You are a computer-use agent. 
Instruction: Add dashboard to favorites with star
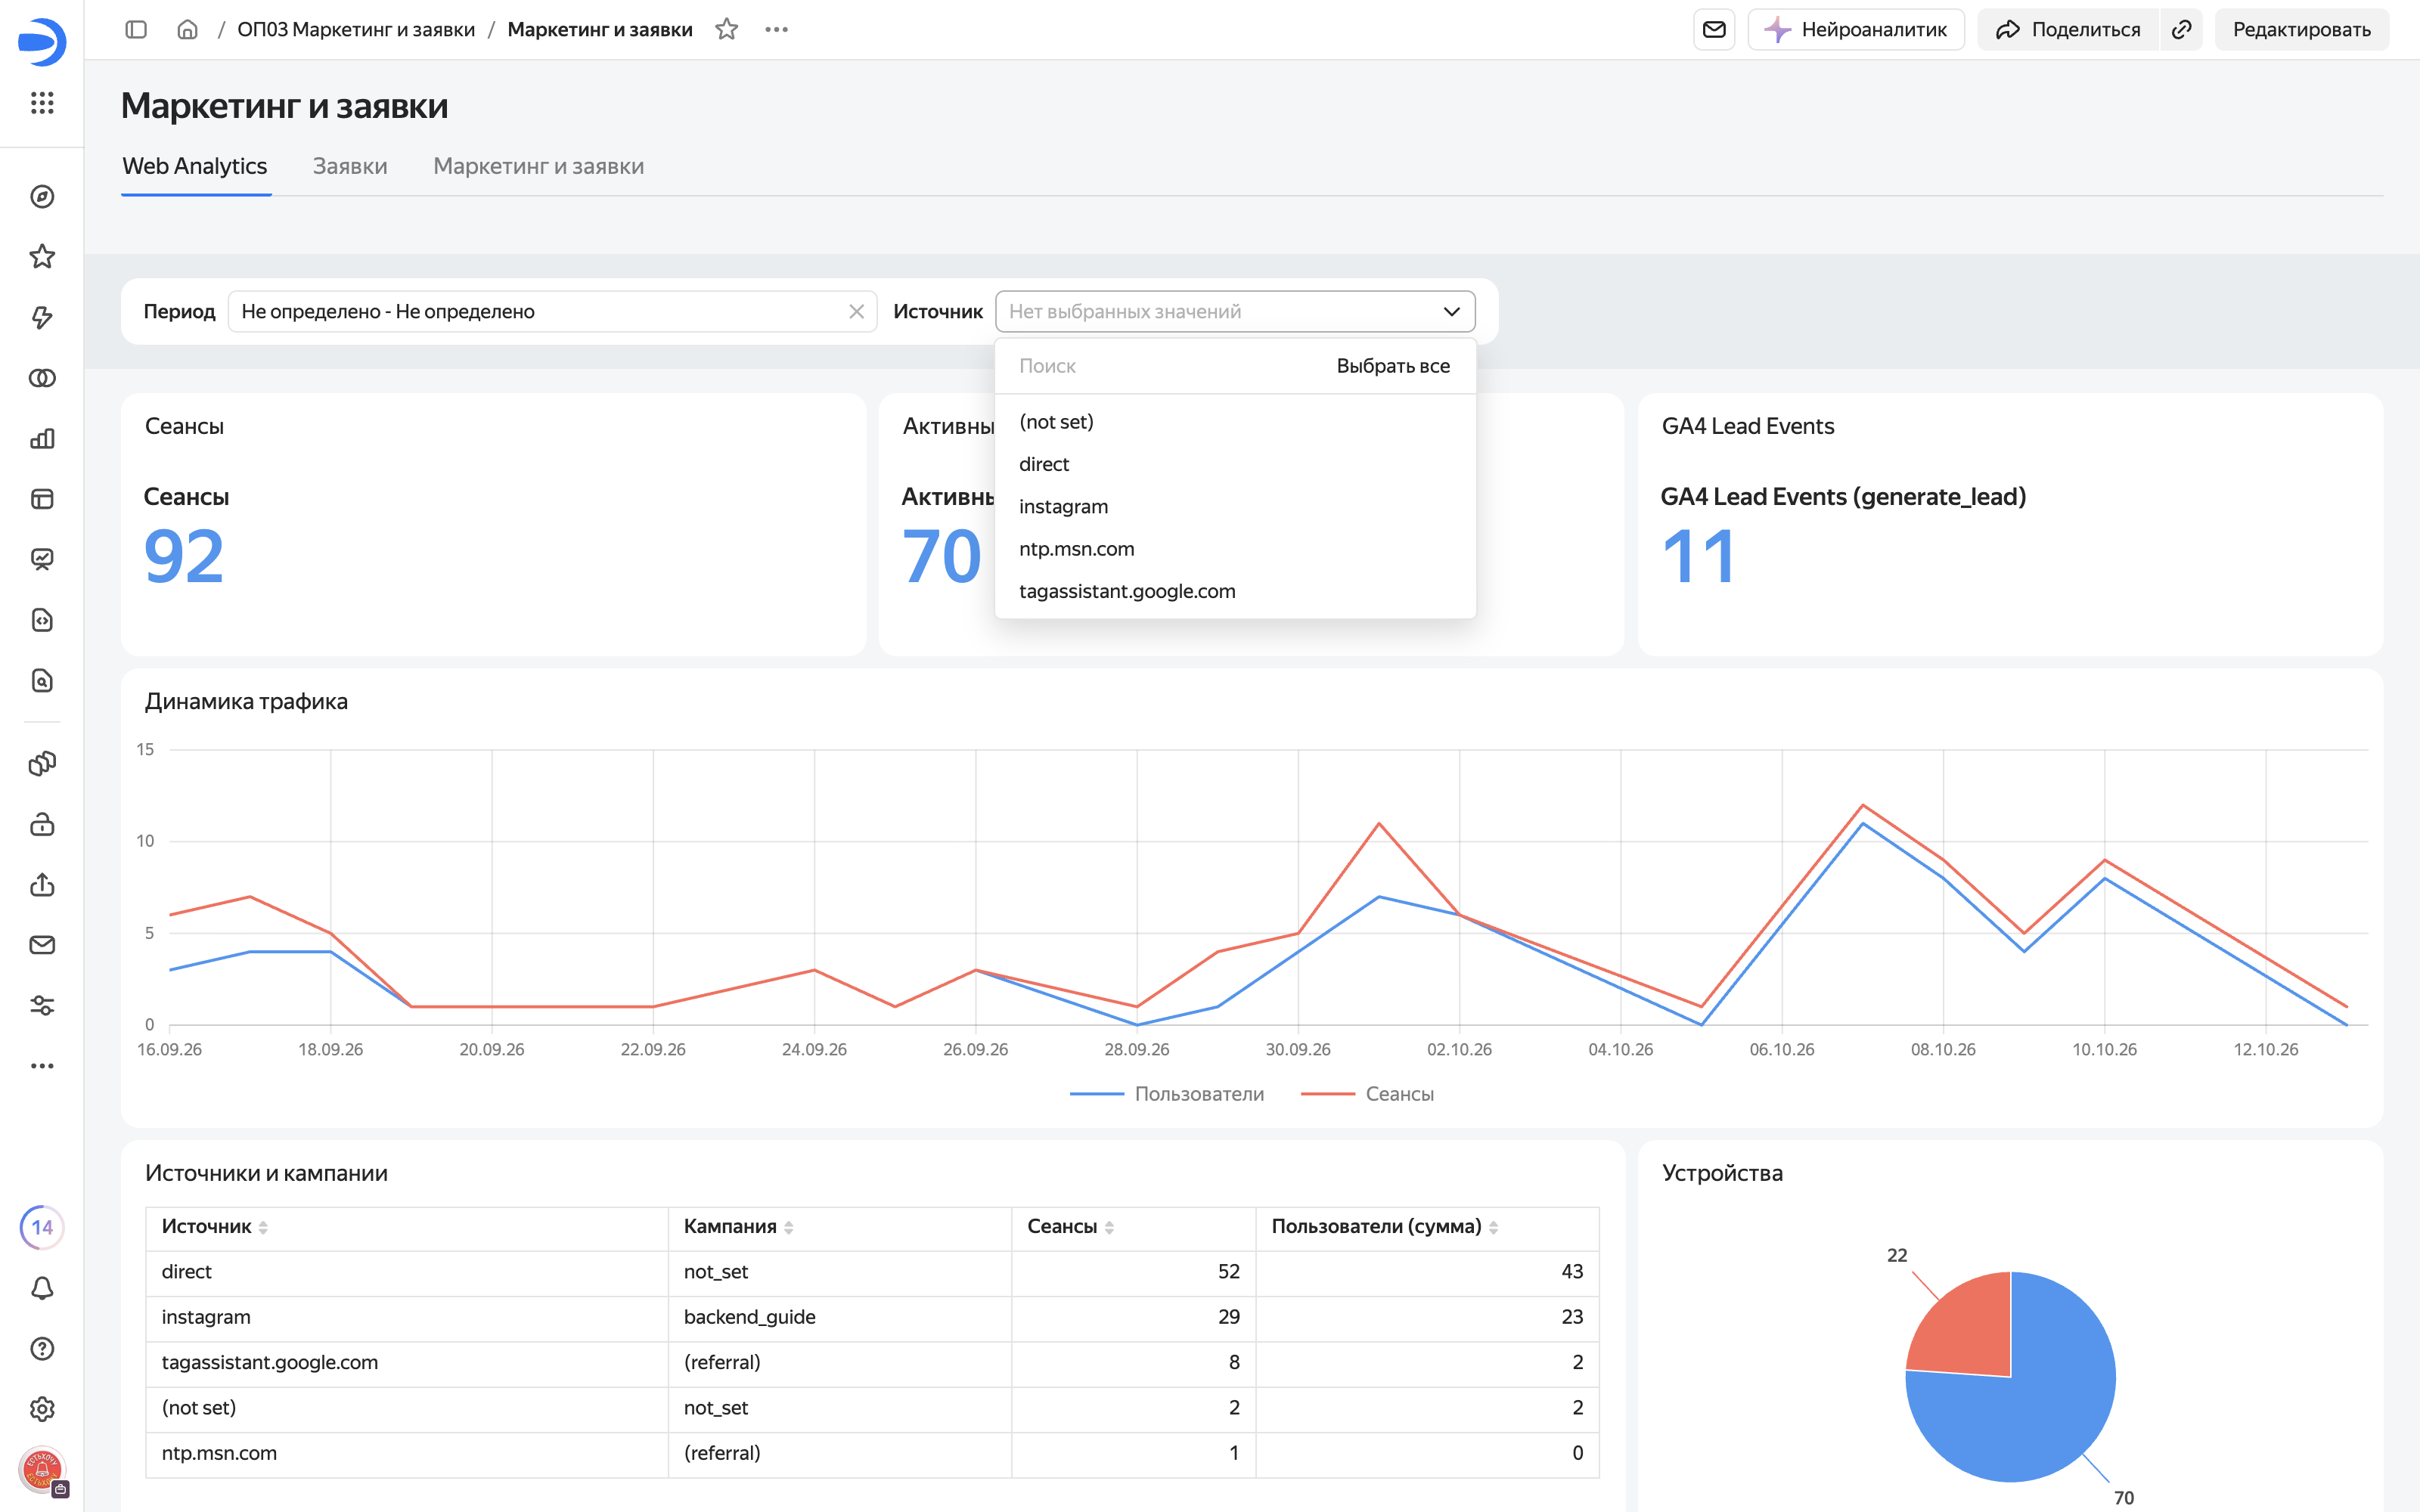coord(727,30)
